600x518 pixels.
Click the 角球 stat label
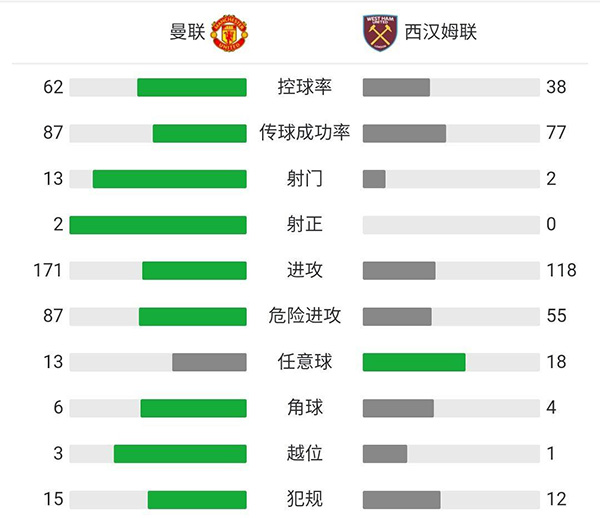(x=304, y=408)
